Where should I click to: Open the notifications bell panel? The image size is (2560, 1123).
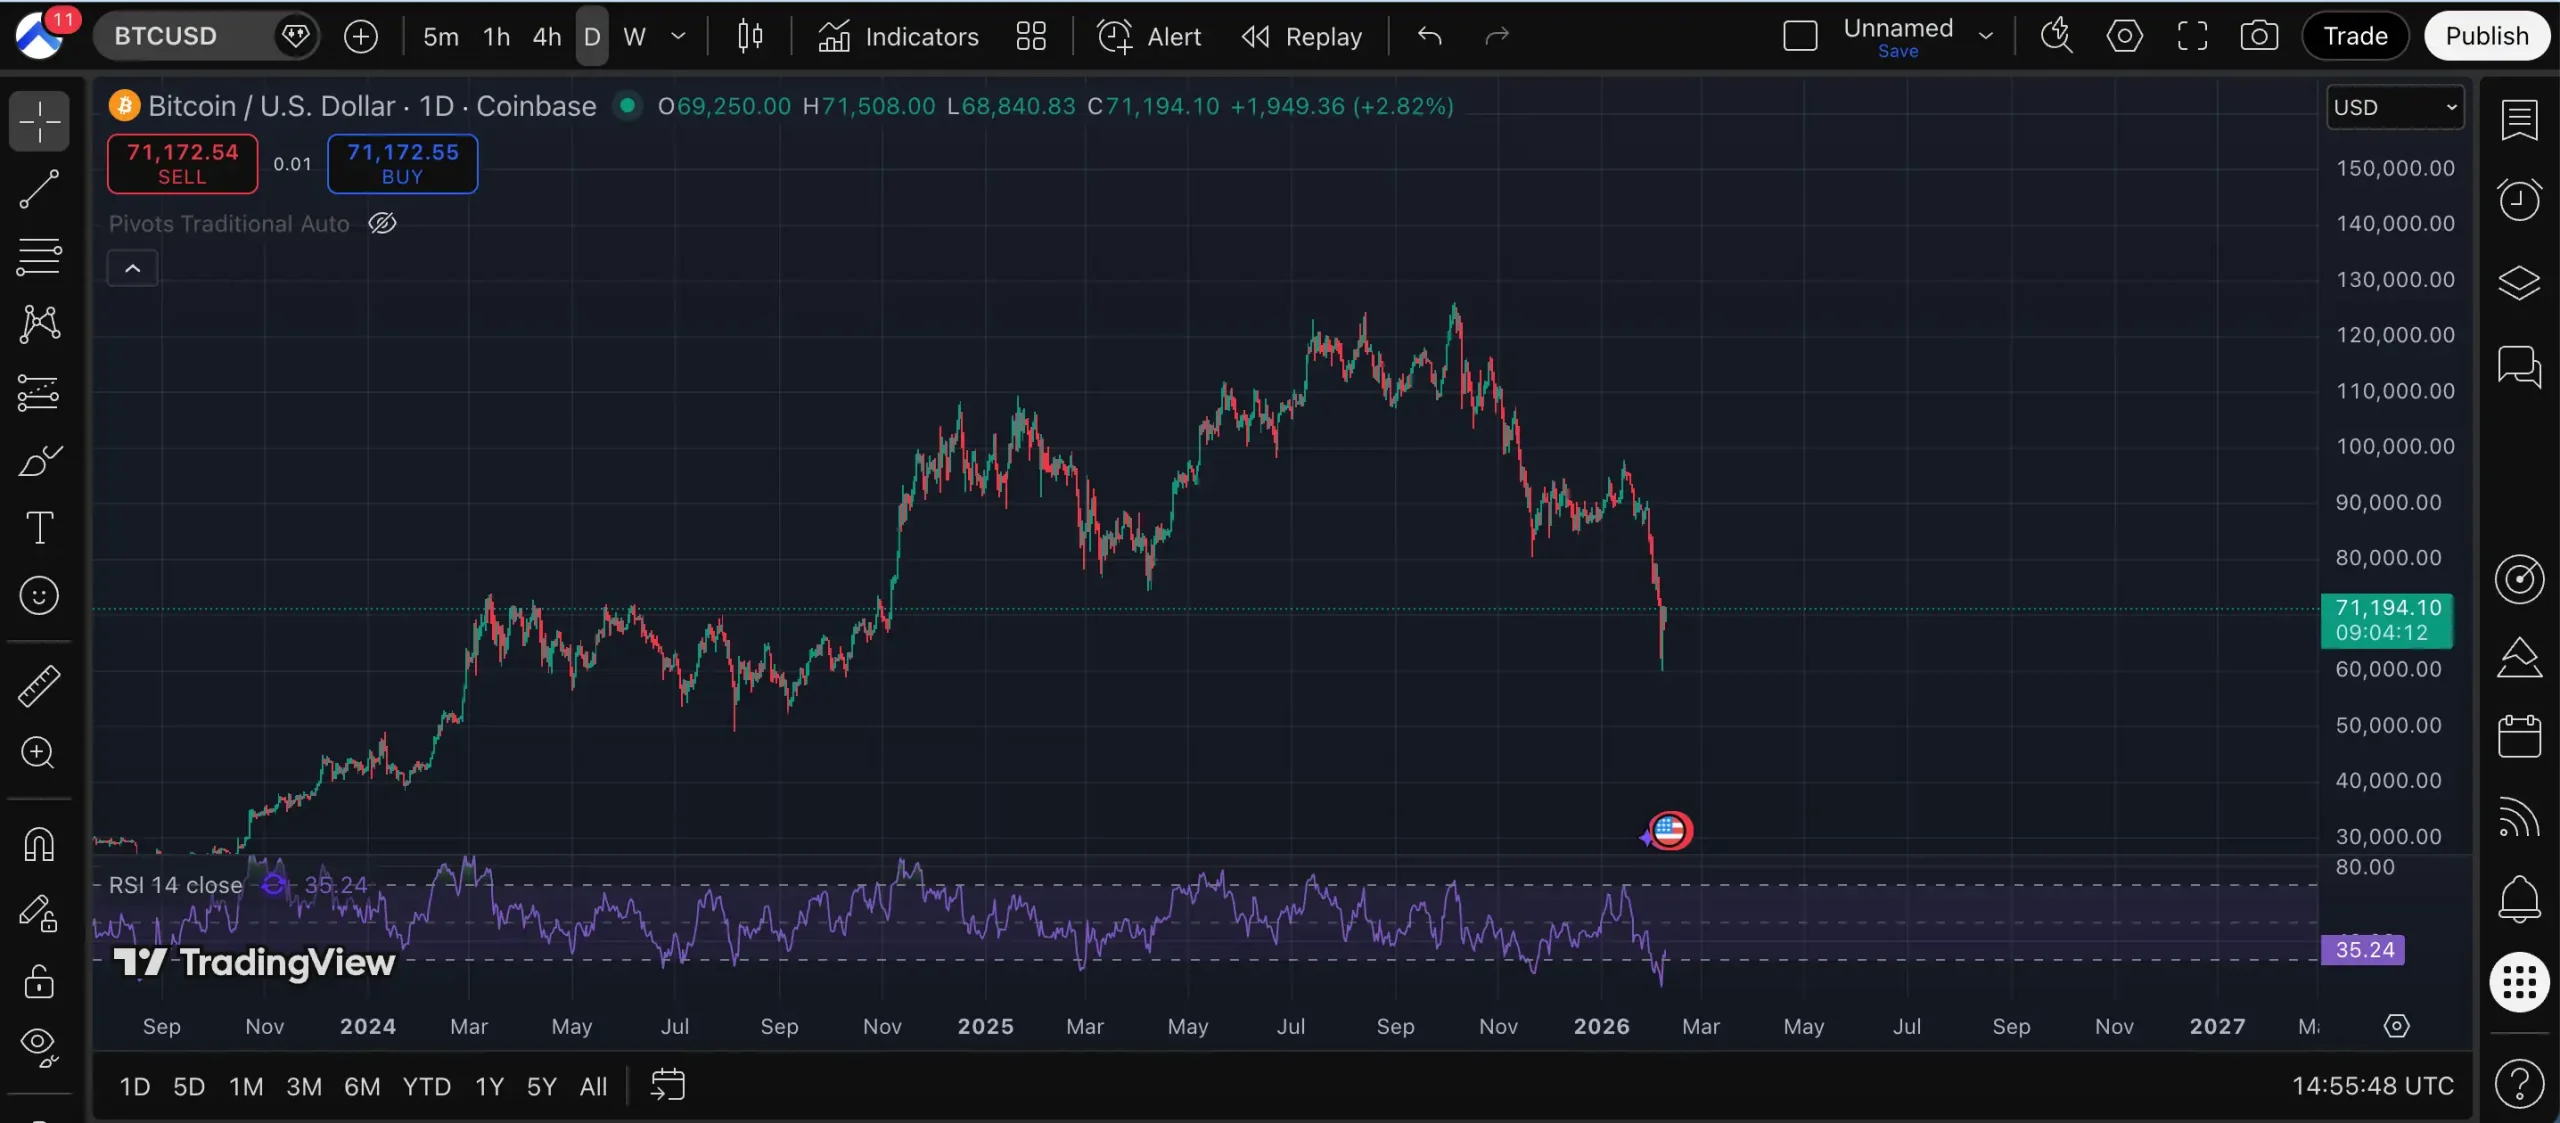(2519, 899)
